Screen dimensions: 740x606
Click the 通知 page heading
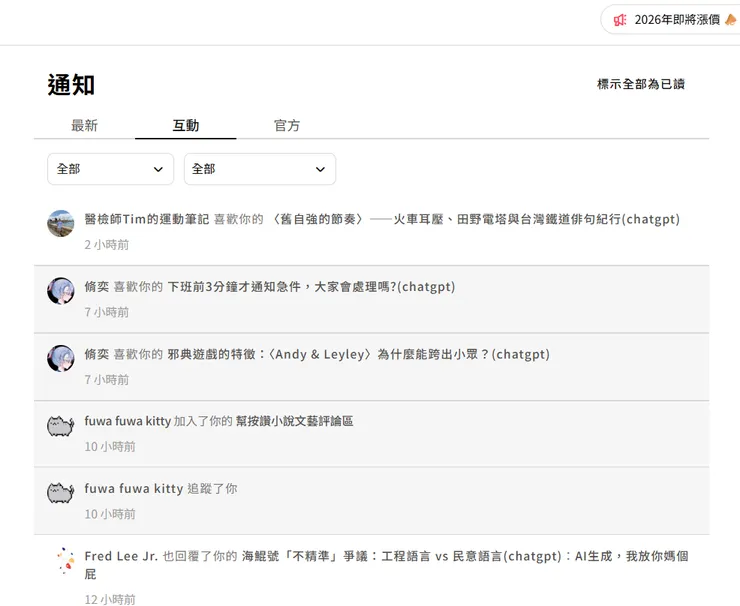[x=71, y=85]
